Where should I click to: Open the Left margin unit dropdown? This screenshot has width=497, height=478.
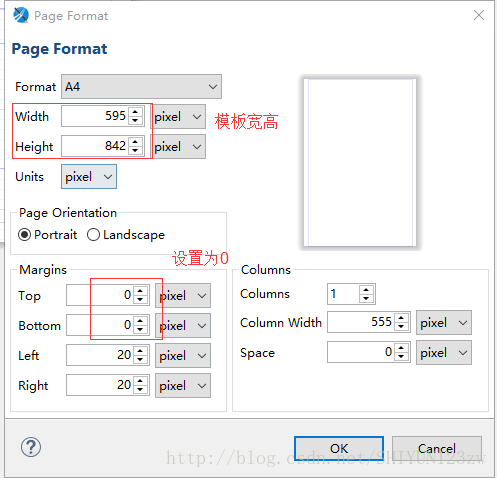pyautogui.click(x=183, y=356)
